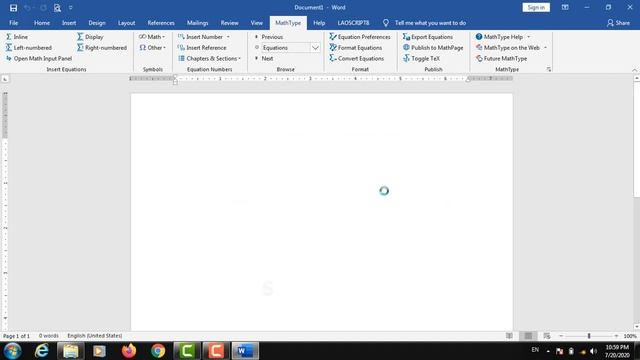
Task: Click the 100% zoom level
Action: 630,336
